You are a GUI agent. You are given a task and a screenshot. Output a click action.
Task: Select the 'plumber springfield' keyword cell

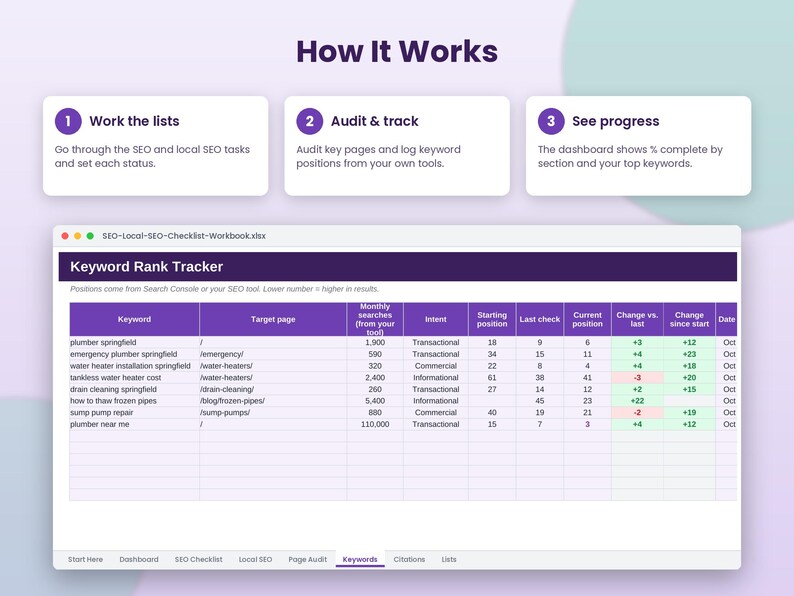[134, 342]
